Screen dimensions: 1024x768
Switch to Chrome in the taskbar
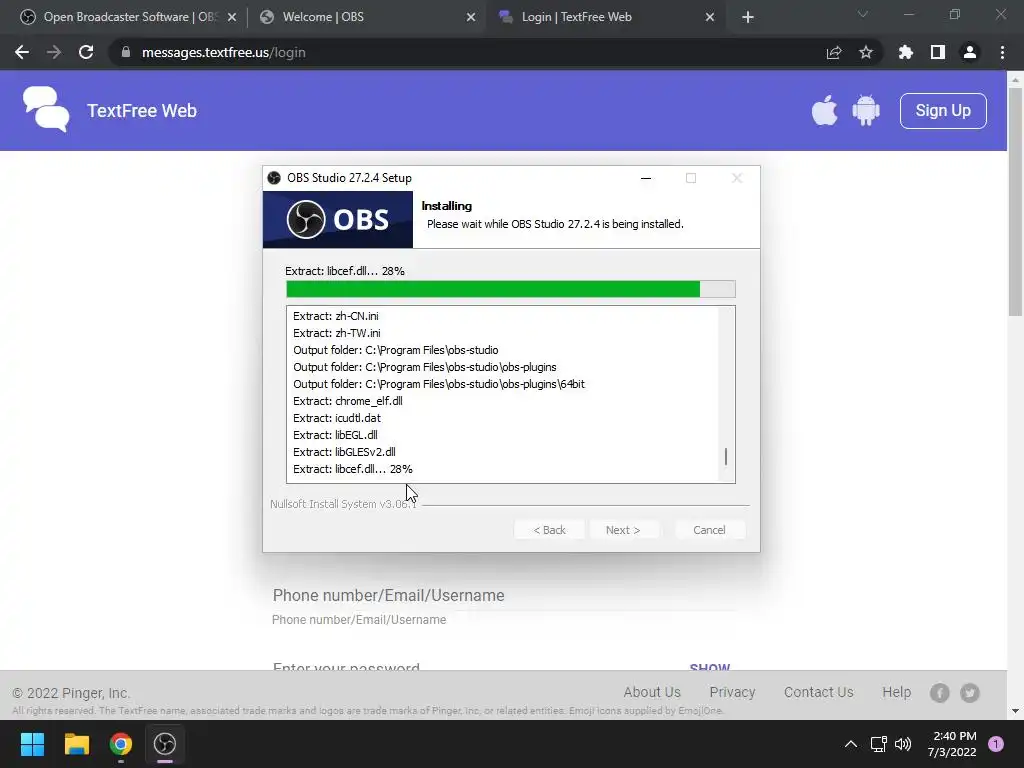pos(121,744)
